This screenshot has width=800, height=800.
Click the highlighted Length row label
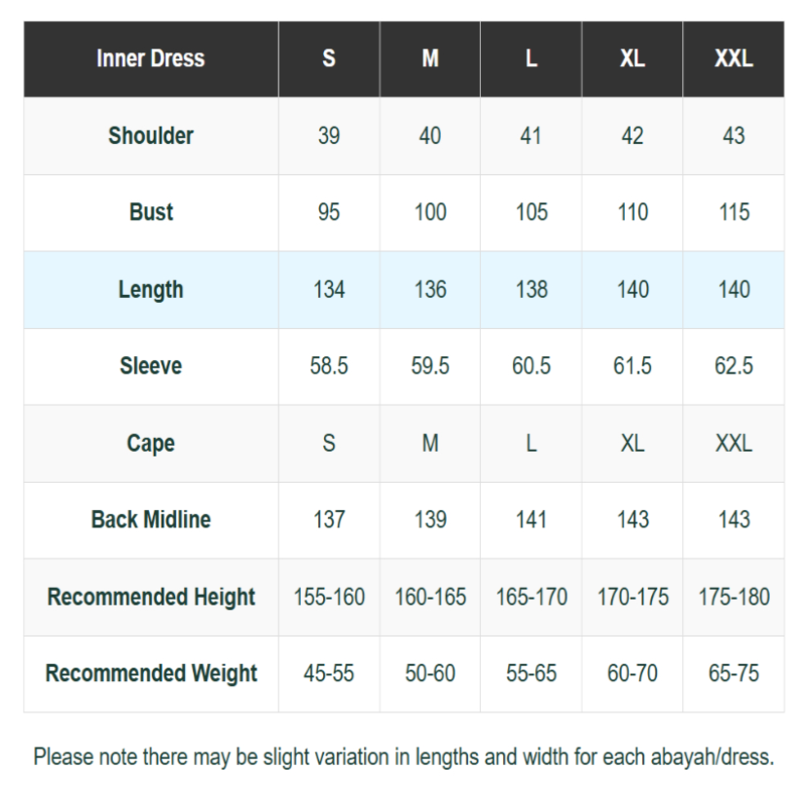click(x=150, y=290)
